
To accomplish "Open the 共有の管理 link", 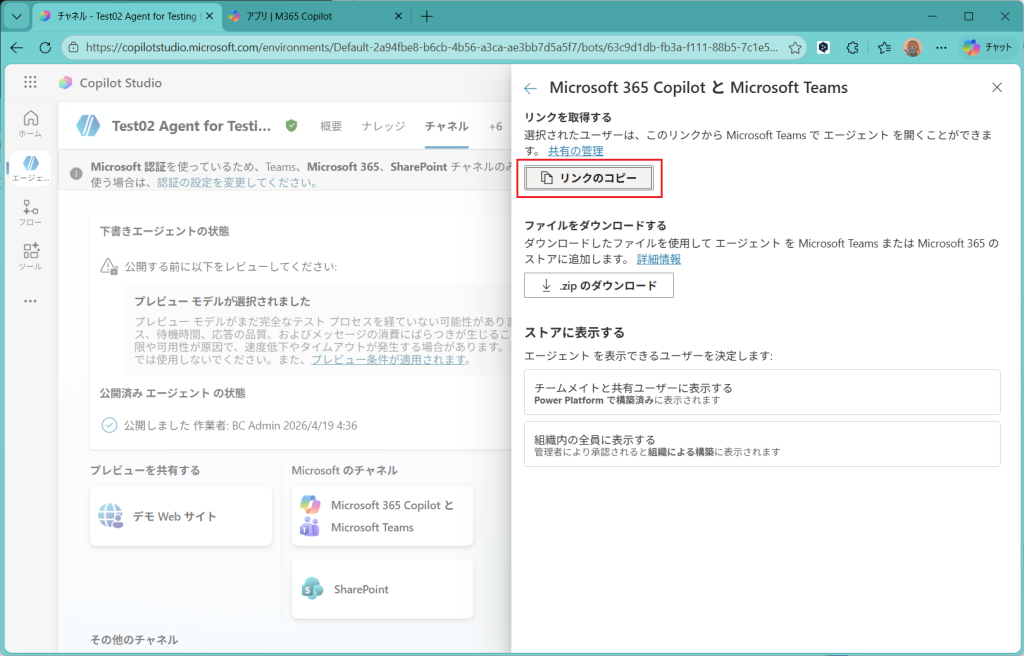I will click(575, 151).
